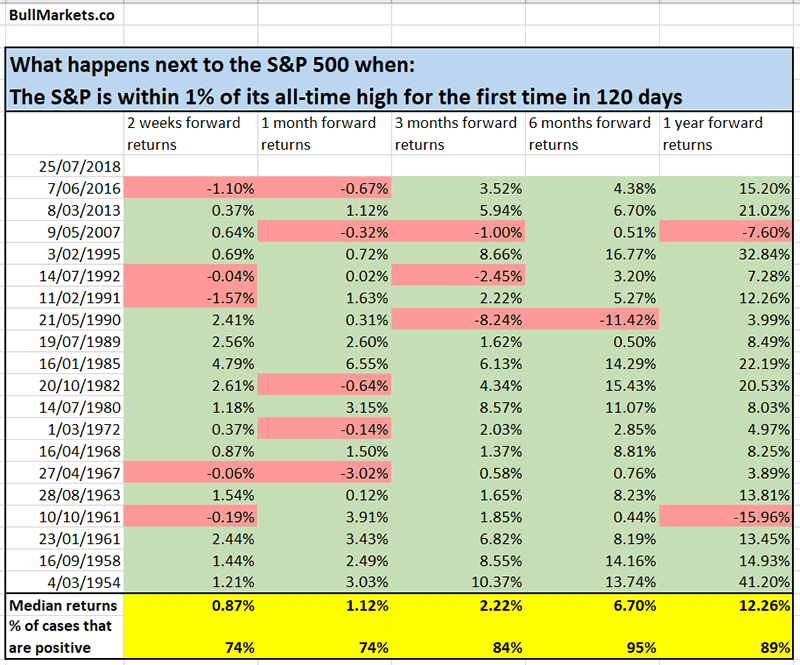This screenshot has width=800, height=665.
Task: Select the 84% positive cases cell
Action: pos(457,647)
